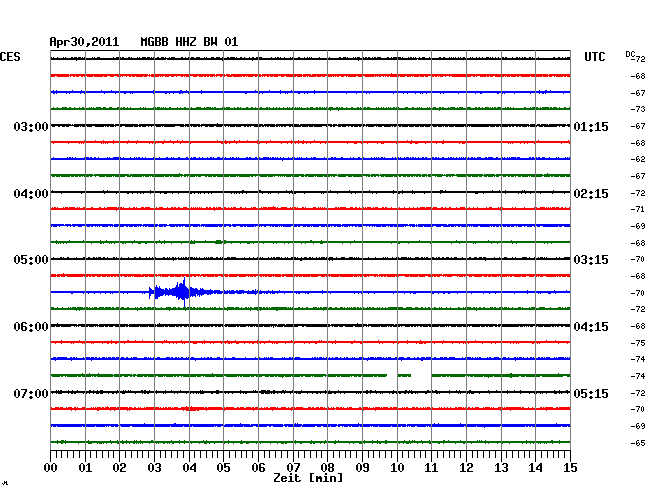
Task: Click the seismic event burst on blue trace
Action: 182,292
